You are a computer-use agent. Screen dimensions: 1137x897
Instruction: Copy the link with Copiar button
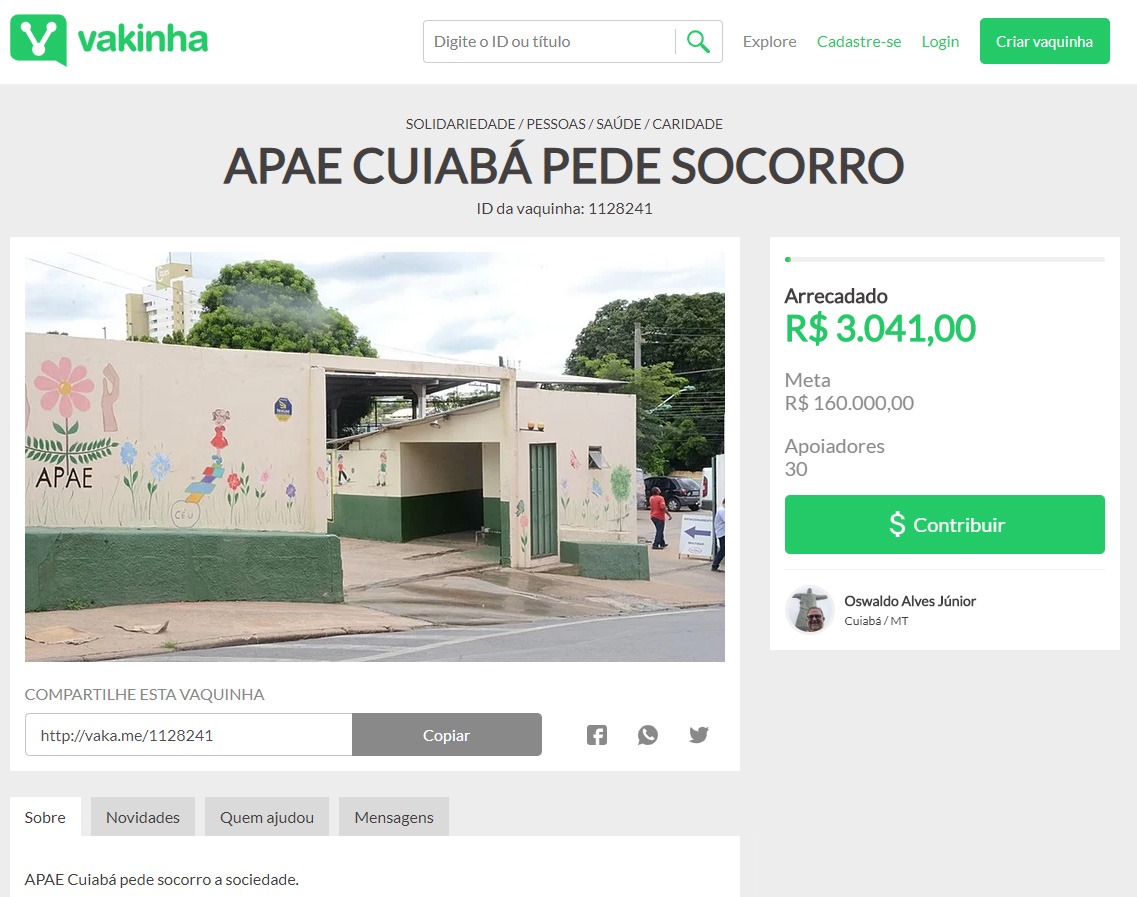tap(447, 735)
